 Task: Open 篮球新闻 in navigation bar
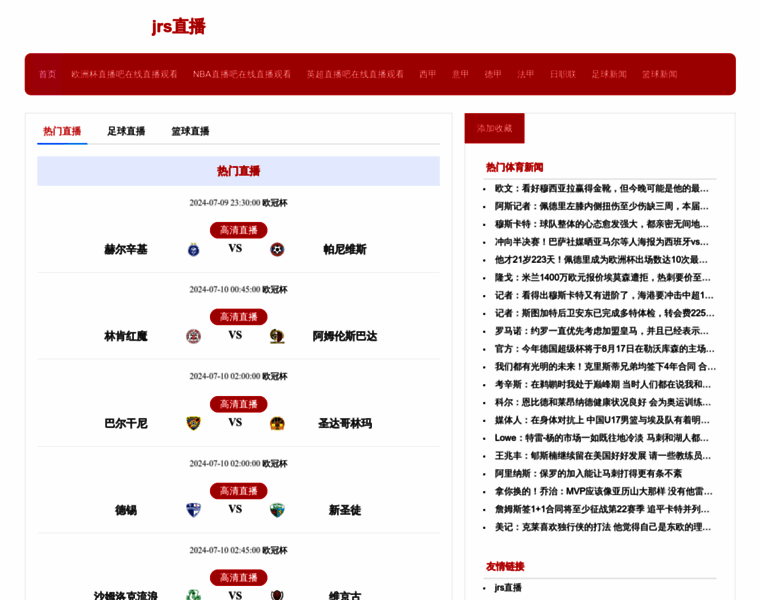[659, 74]
